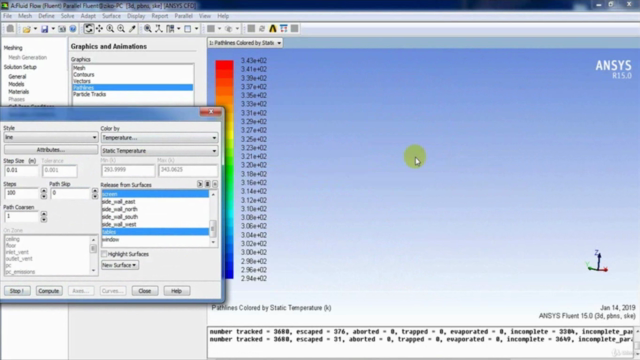The width and height of the screenshot is (640, 360).
Task: Click the Step Size input field
Action: tap(21, 170)
